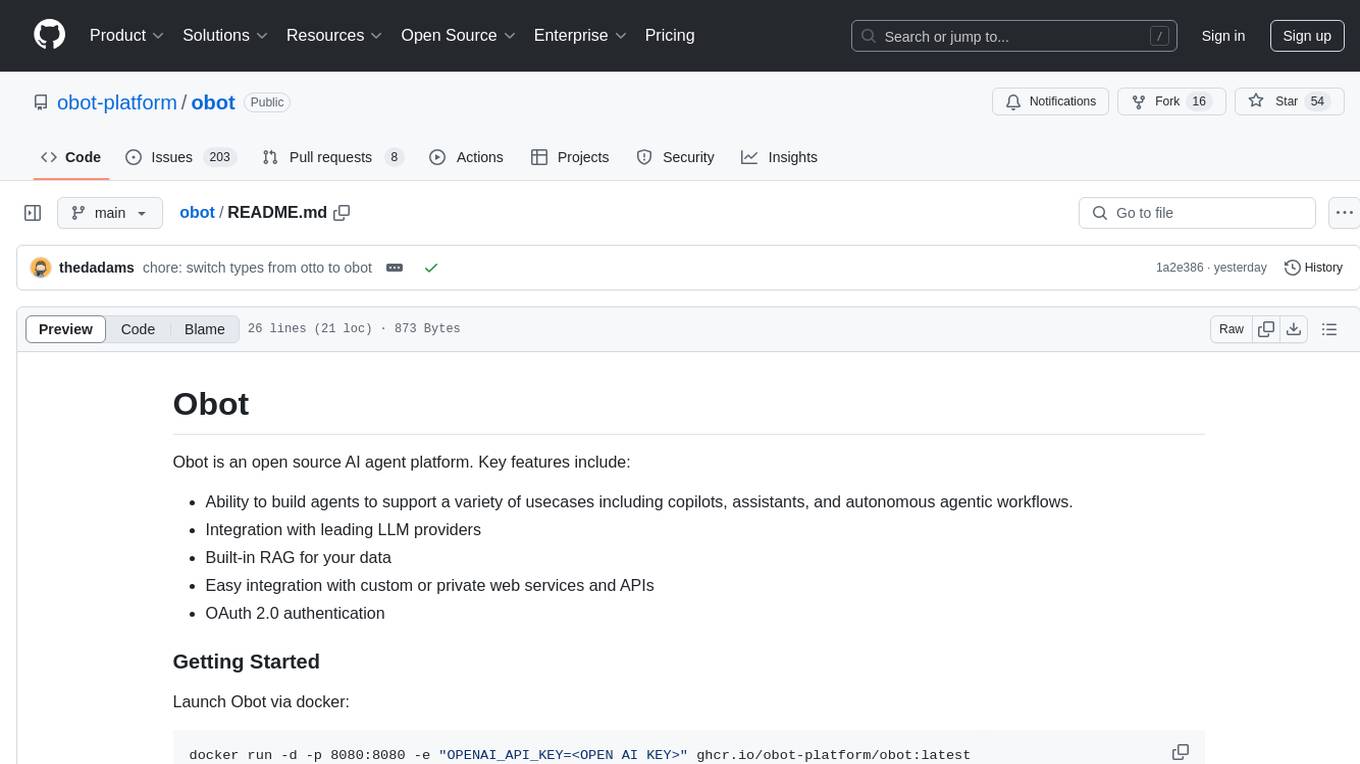Open the Projects tab
1360x764 pixels.
570,157
